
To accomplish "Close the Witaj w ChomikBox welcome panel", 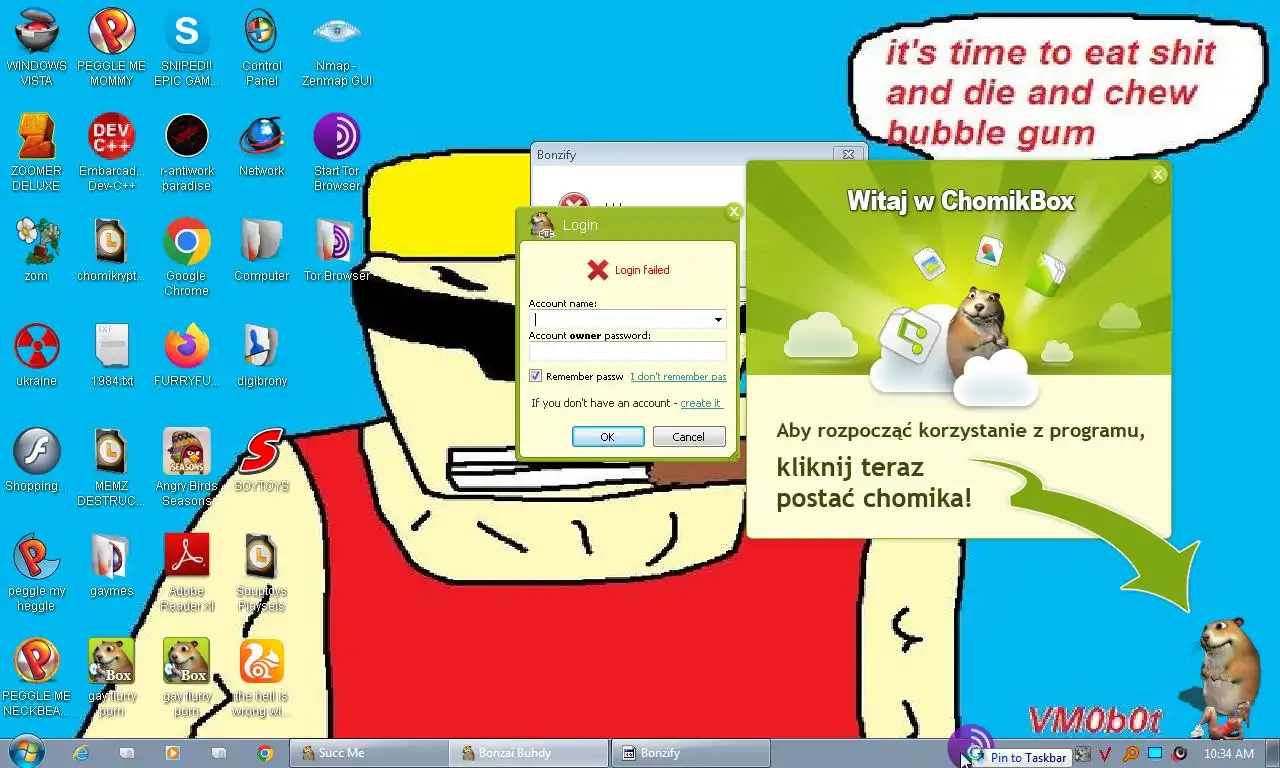I will [x=1158, y=174].
